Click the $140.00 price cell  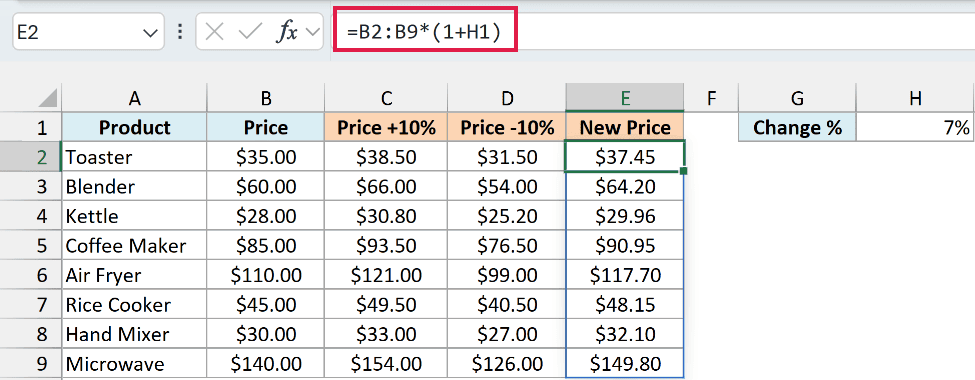click(266, 364)
